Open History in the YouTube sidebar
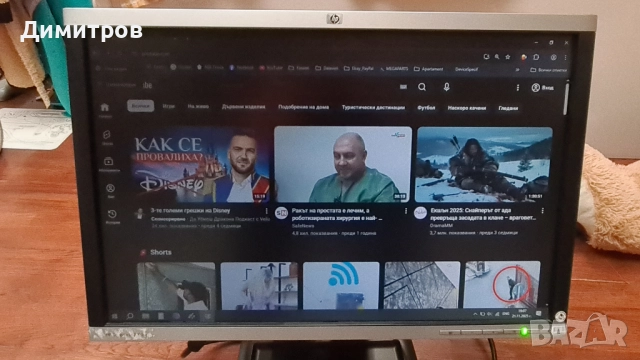640x360 pixels. tap(112, 217)
